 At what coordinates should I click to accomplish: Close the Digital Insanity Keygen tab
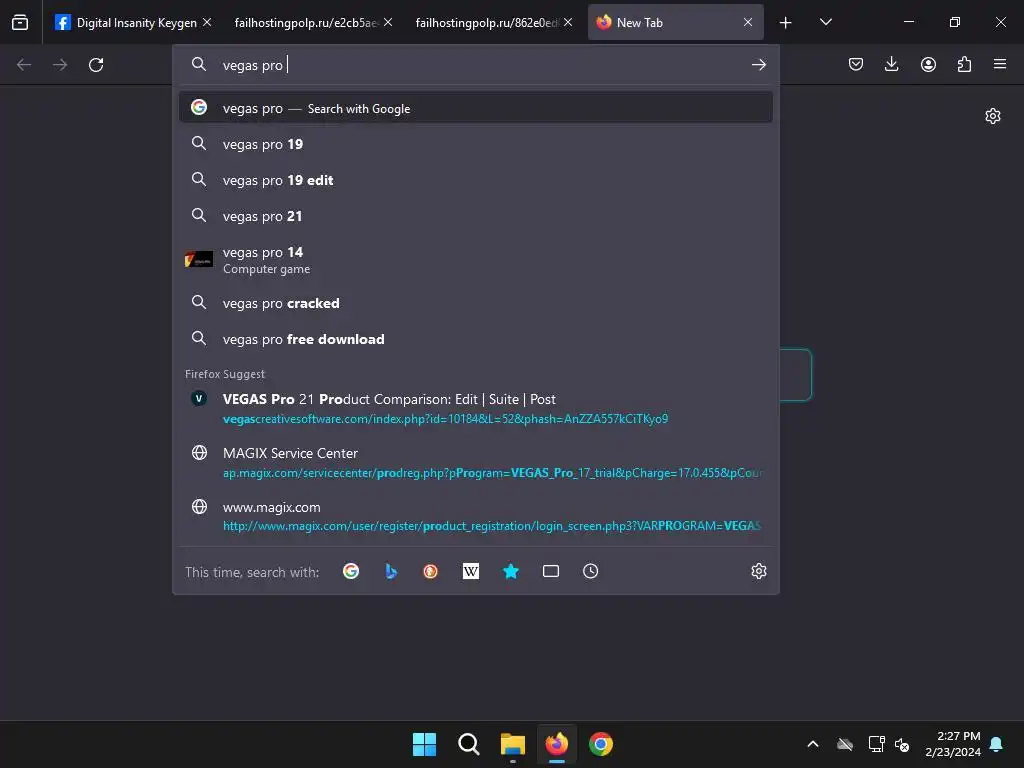tap(207, 22)
